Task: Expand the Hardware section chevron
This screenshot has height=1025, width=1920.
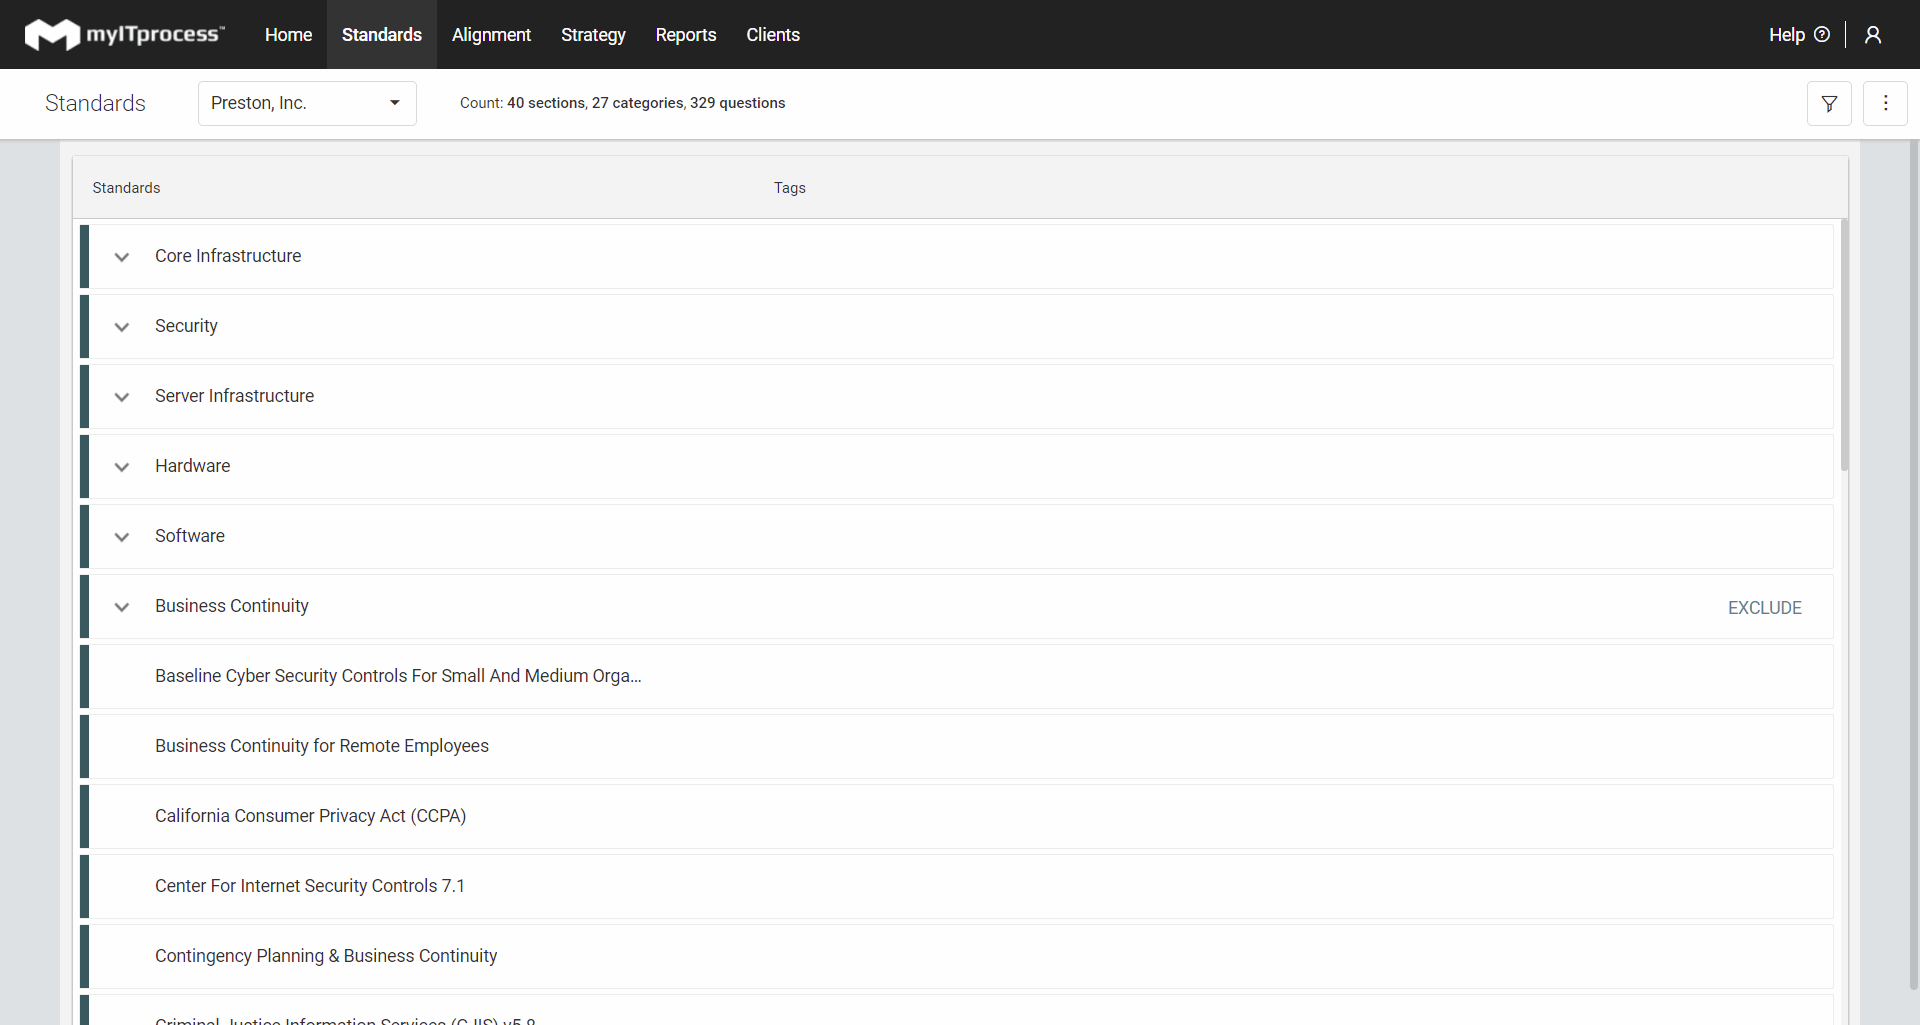Action: point(122,467)
